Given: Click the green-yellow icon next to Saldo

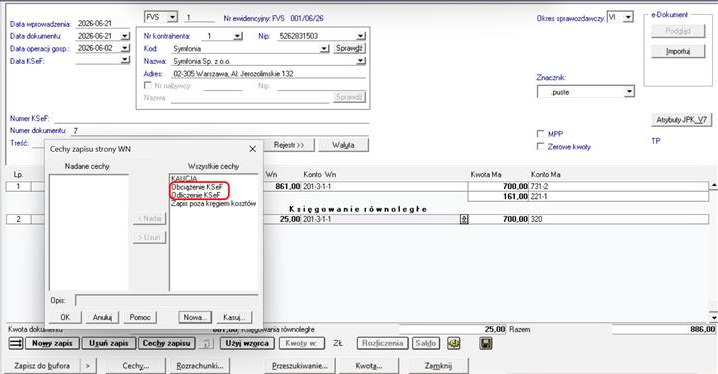Looking at the screenshot, I should pyautogui.click(x=454, y=343).
